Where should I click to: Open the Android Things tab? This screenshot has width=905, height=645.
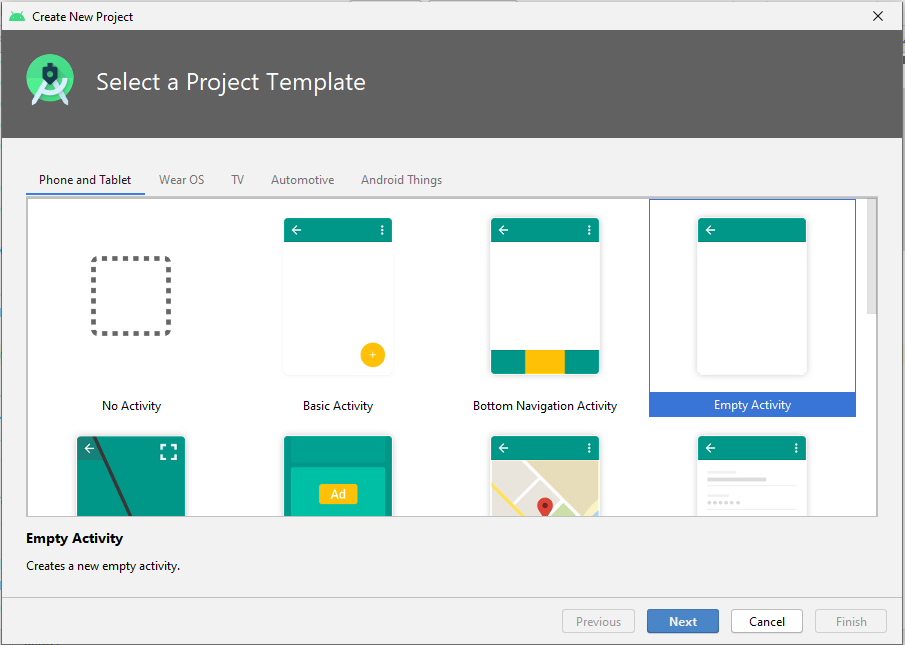pyautogui.click(x=401, y=179)
